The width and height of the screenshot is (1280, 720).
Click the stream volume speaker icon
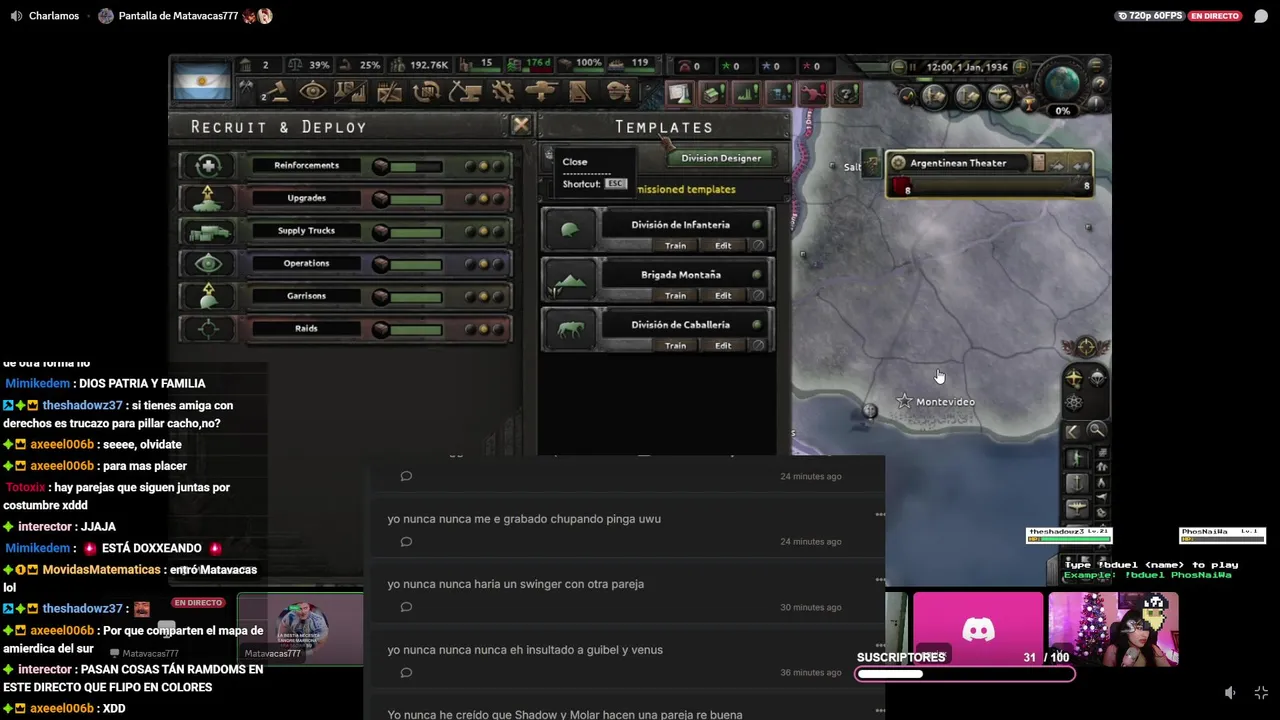pos(1231,693)
